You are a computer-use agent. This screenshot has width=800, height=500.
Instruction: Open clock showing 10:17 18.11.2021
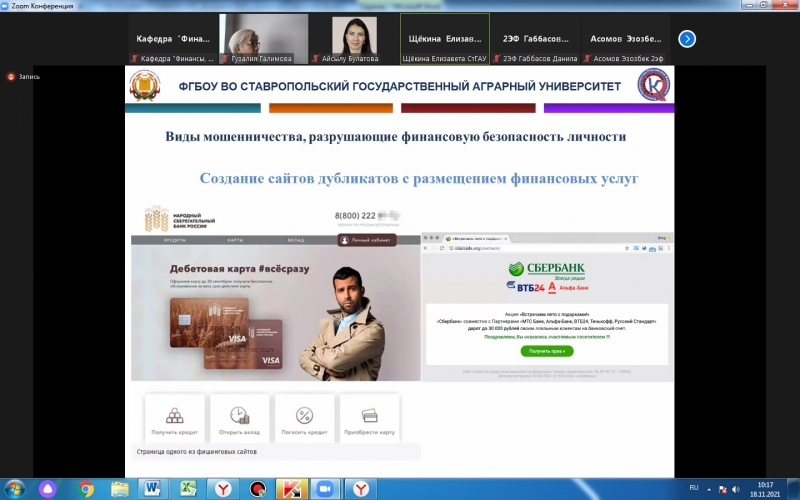click(x=764, y=489)
